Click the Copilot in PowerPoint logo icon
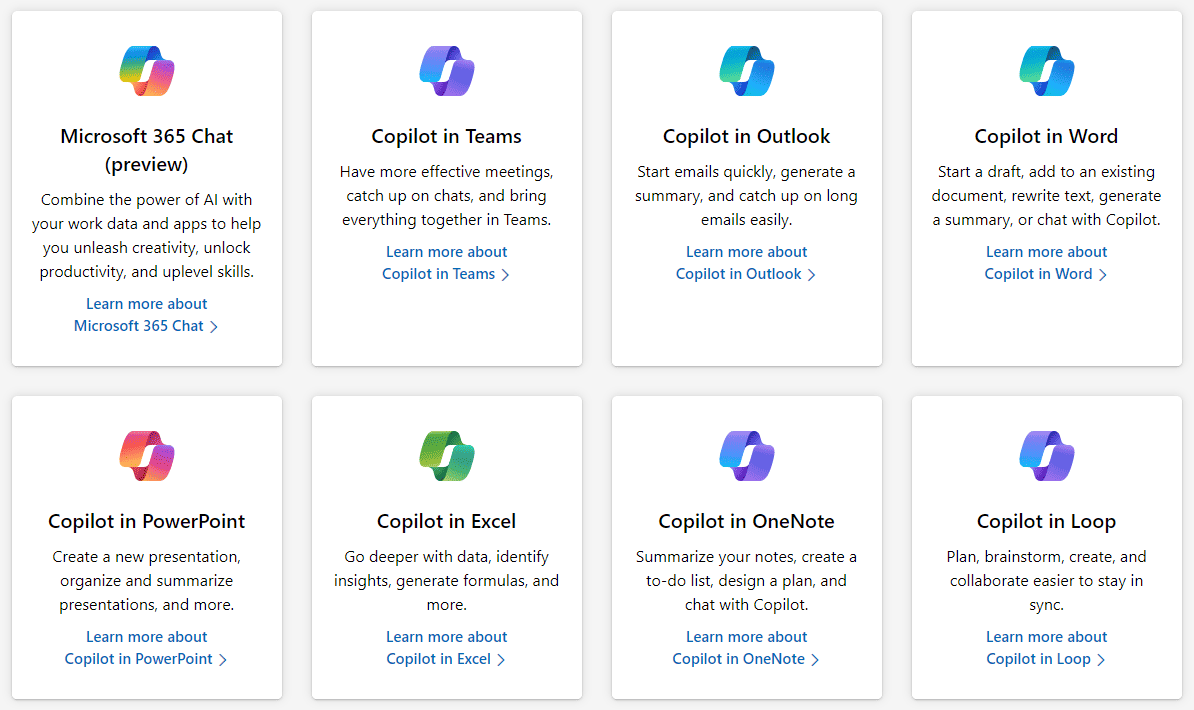The image size is (1194, 710). pos(147,456)
